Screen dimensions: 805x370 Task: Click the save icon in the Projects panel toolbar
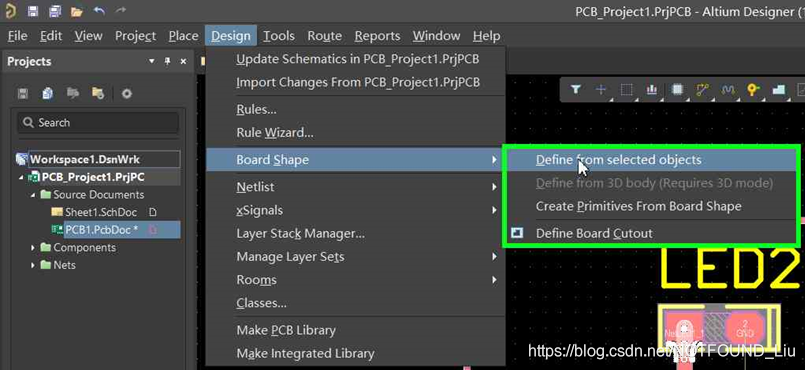pos(23,93)
